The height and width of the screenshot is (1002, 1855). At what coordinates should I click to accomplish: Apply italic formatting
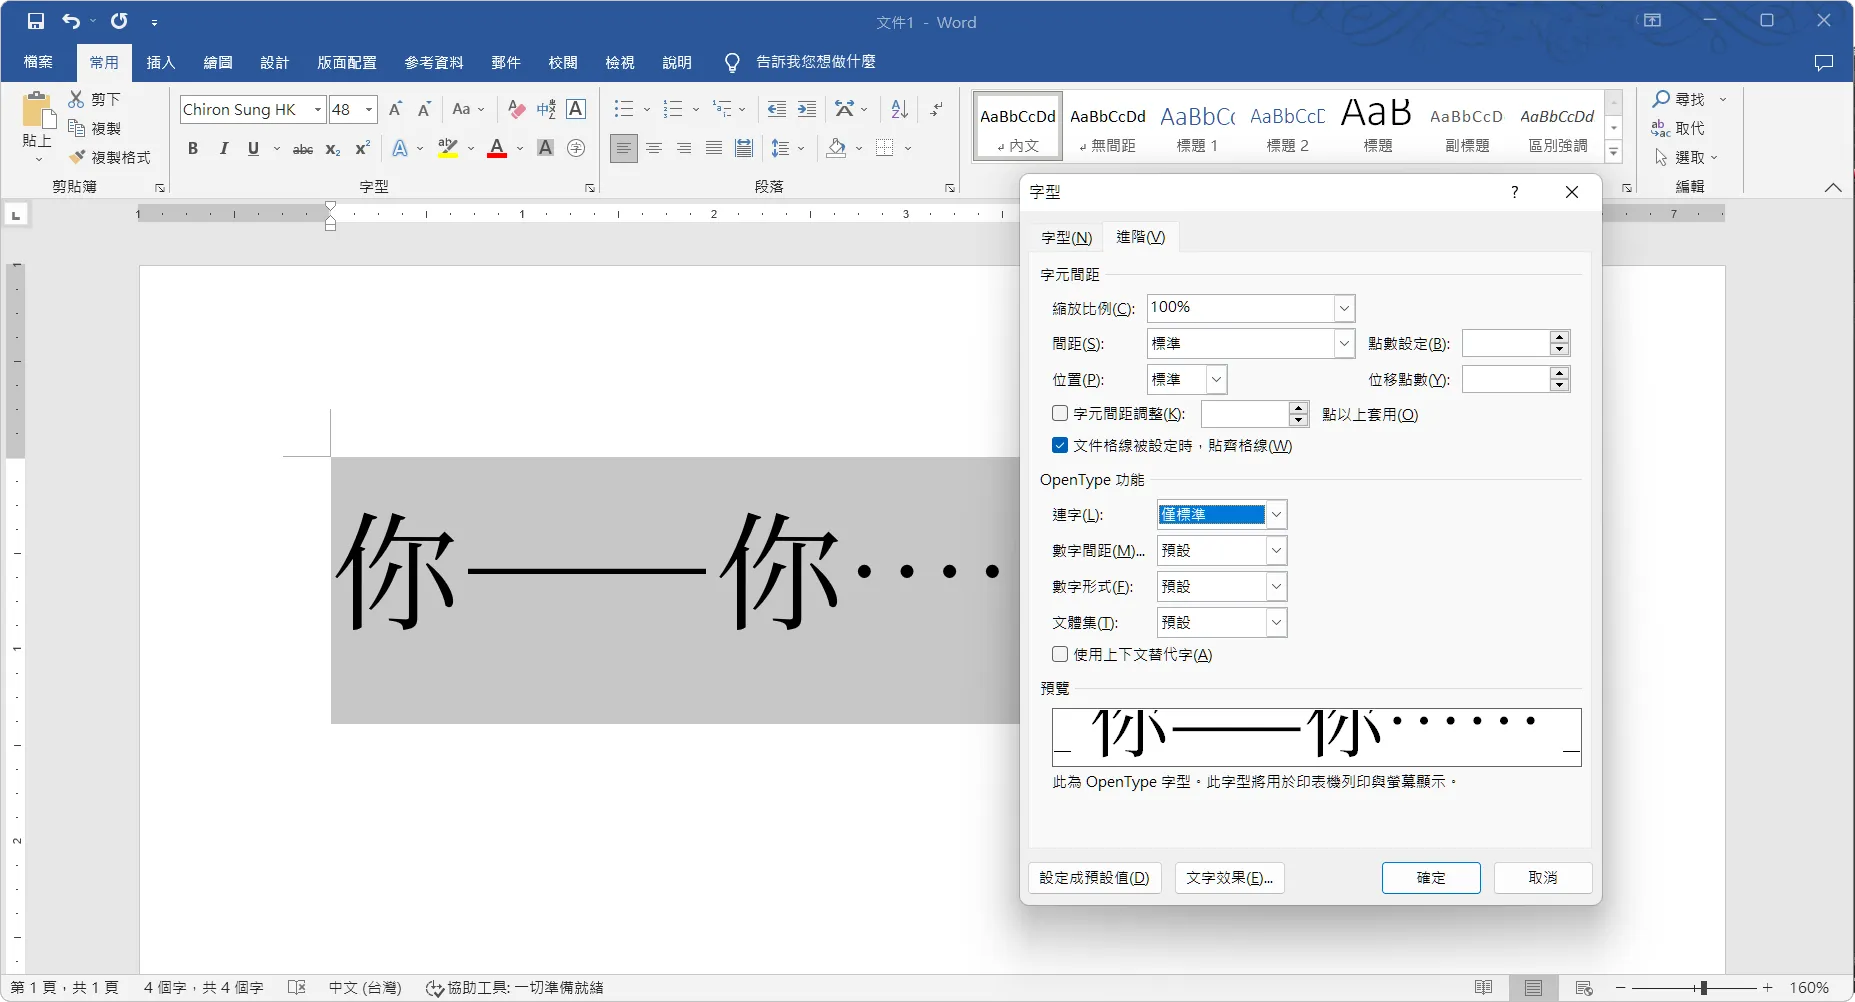(222, 148)
